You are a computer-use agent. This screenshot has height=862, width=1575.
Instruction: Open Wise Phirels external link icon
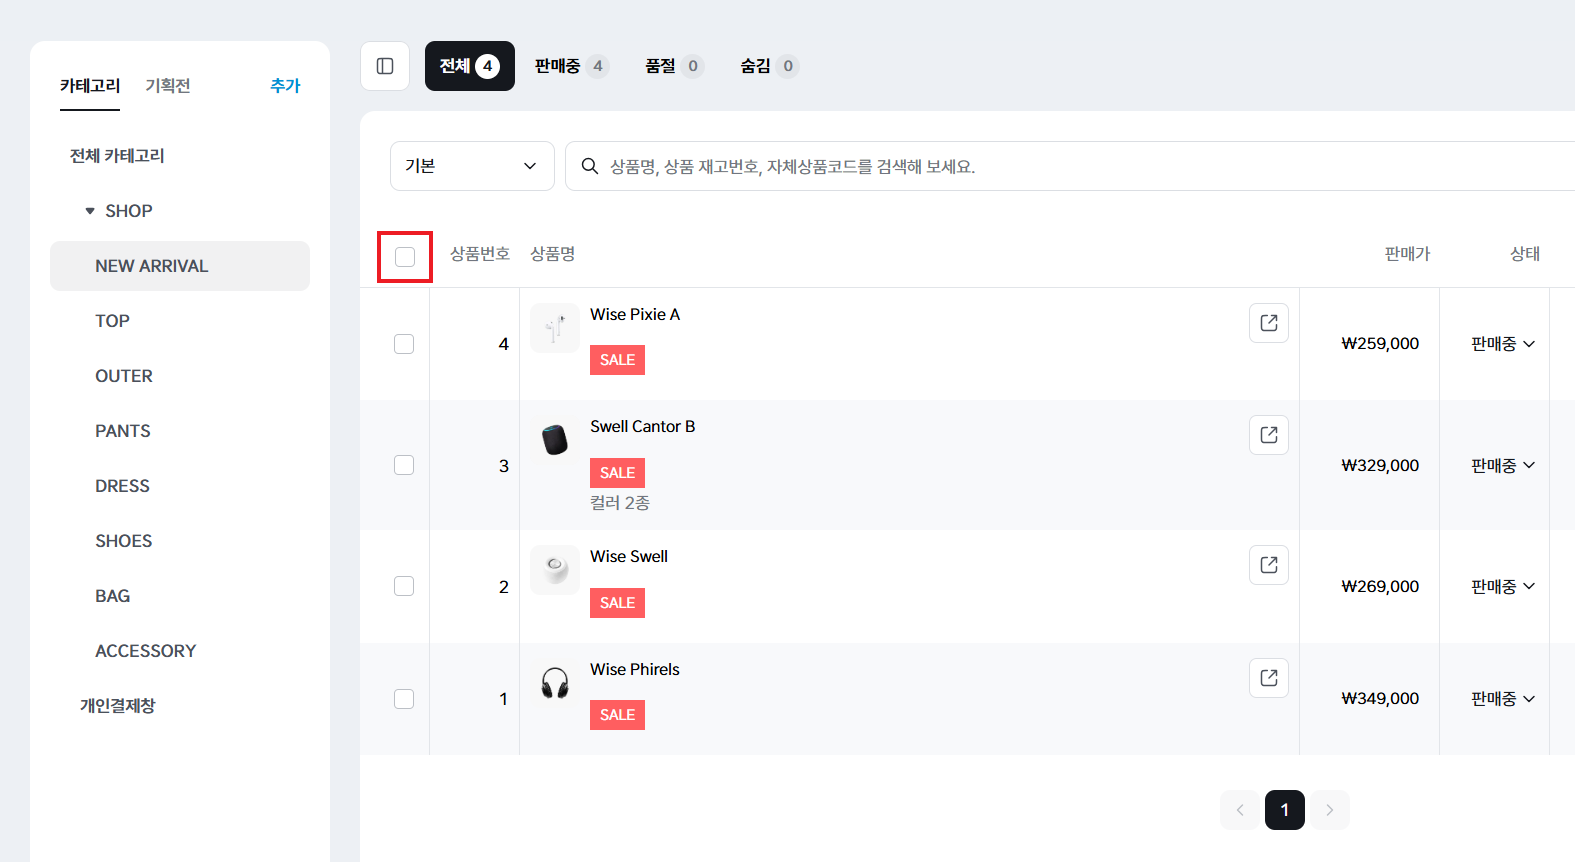[x=1268, y=678]
